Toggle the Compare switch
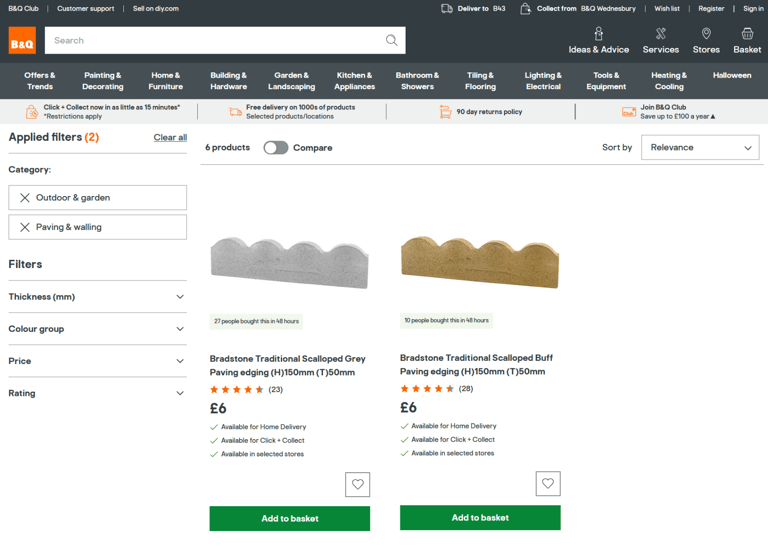The height and width of the screenshot is (546, 768). coord(276,147)
